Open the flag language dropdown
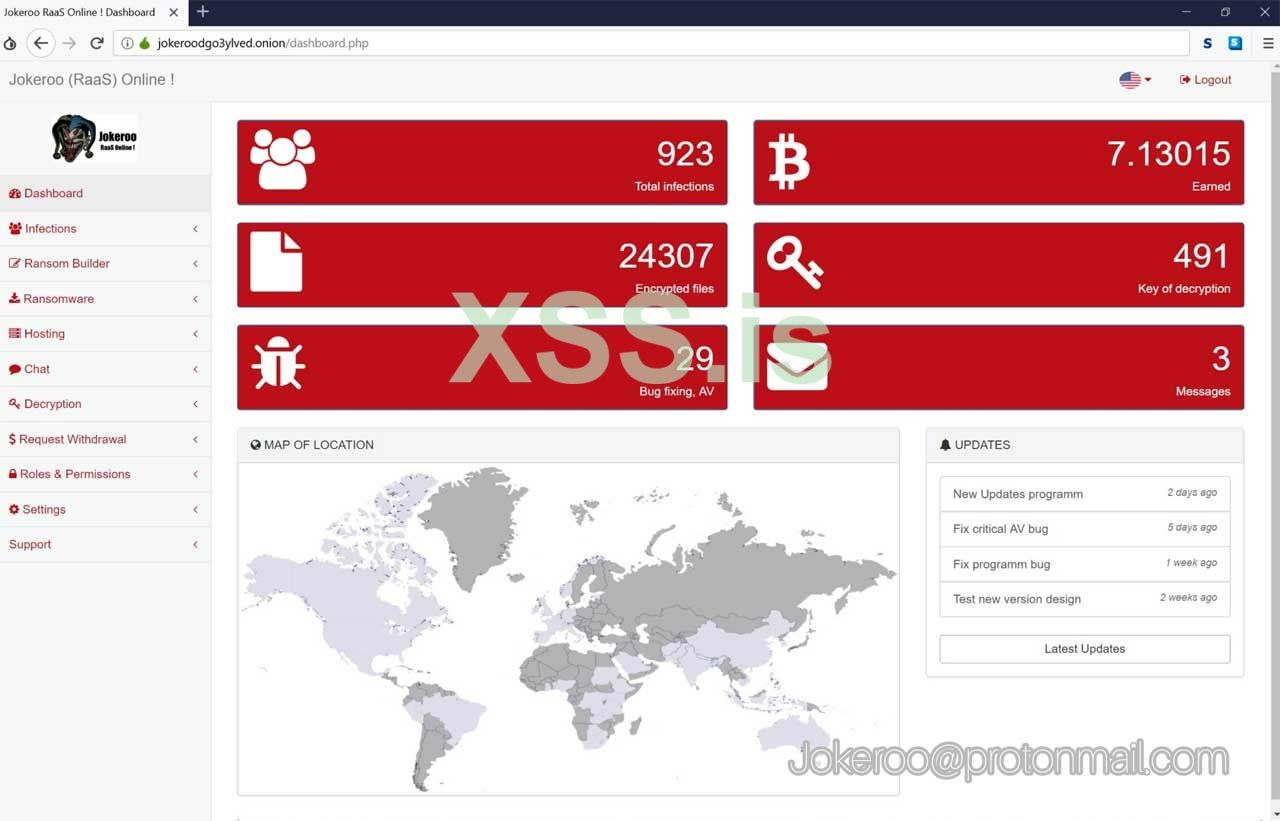This screenshot has height=821, width=1280. tap(1135, 80)
